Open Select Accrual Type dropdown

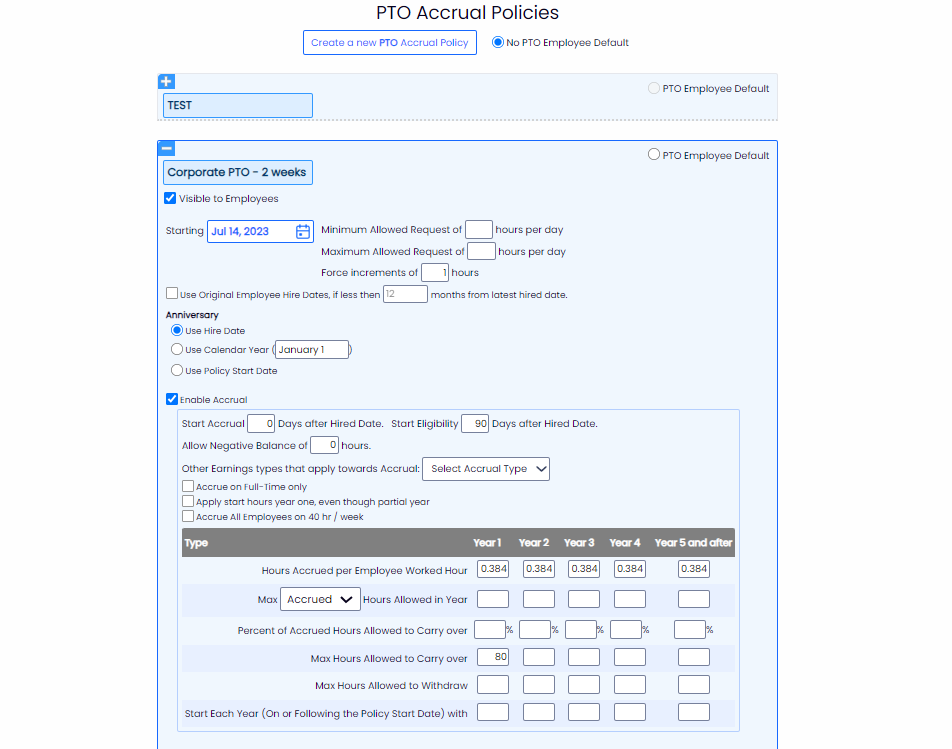486,469
